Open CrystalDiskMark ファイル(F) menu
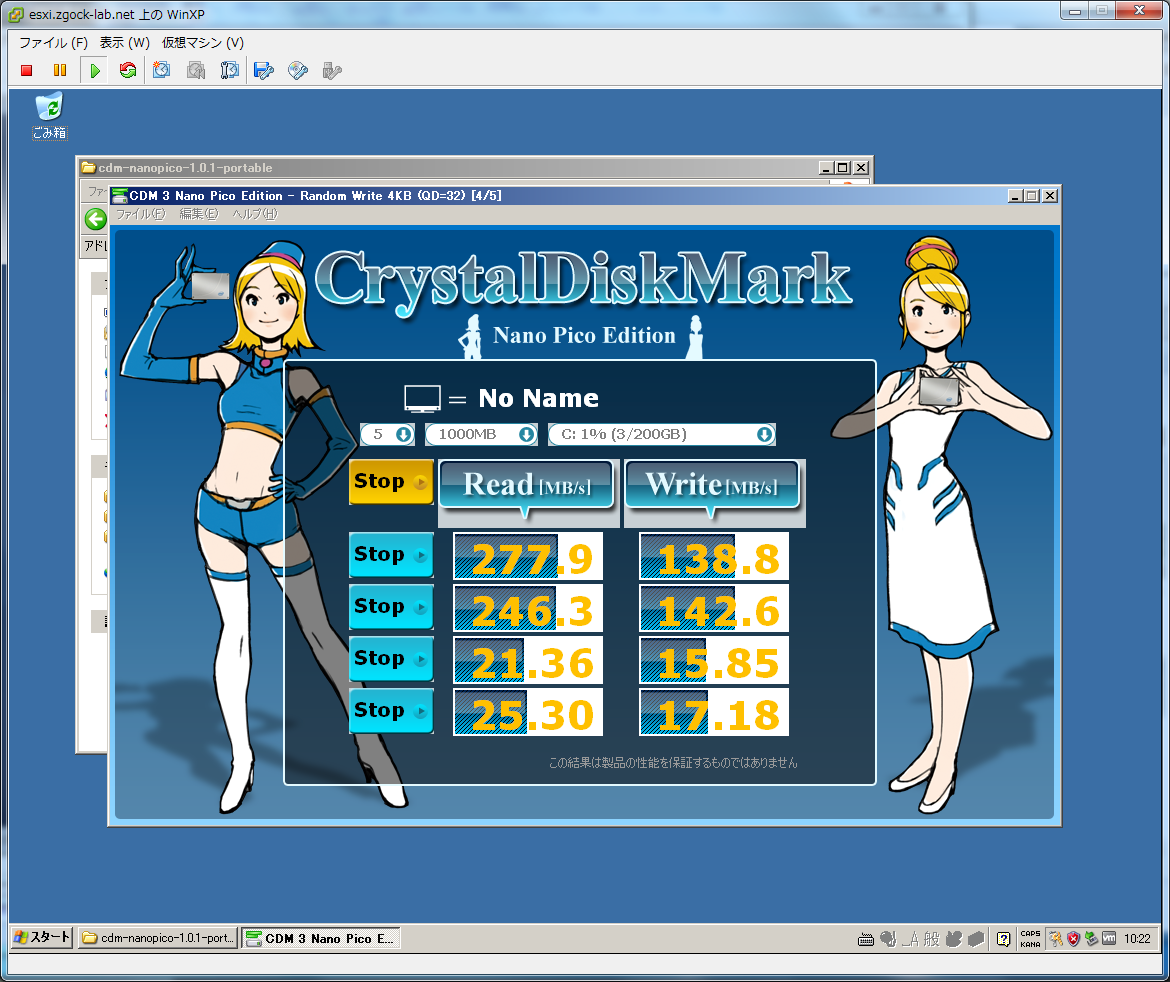This screenshot has width=1170, height=982. pos(141,214)
